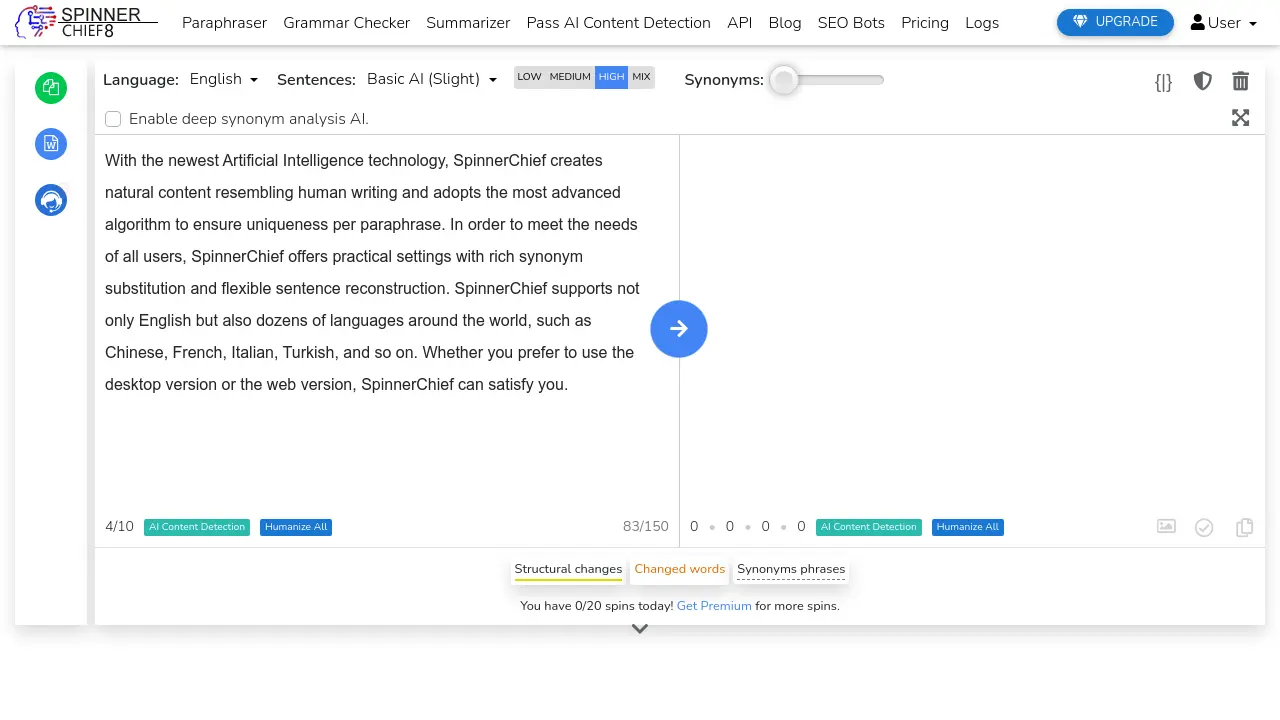The height and width of the screenshot is (720, 1280).
Task: Click the circled check mark output icon
Action: (1204, 527)
